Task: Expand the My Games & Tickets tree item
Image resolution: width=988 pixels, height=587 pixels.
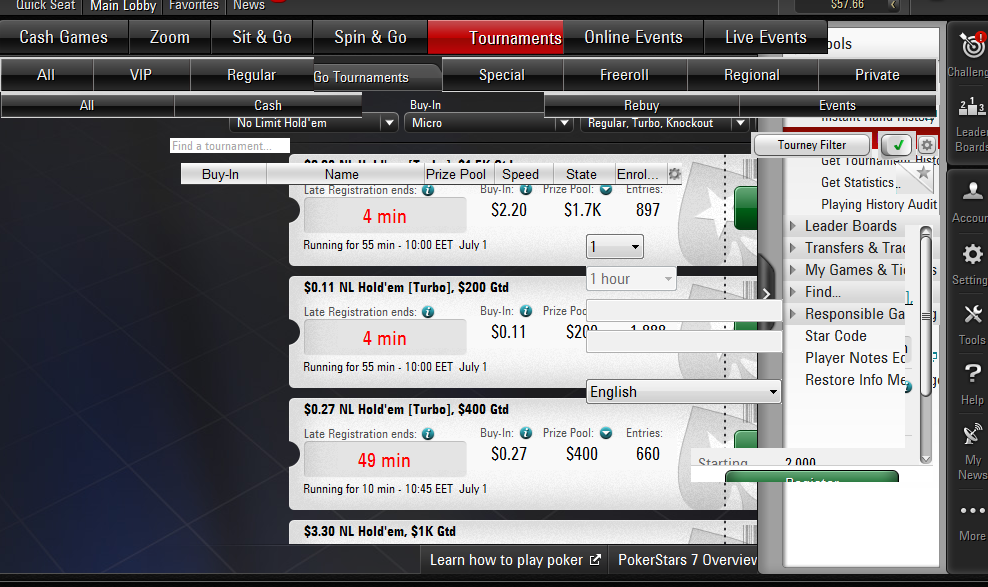Action: [x=793, y=270]
